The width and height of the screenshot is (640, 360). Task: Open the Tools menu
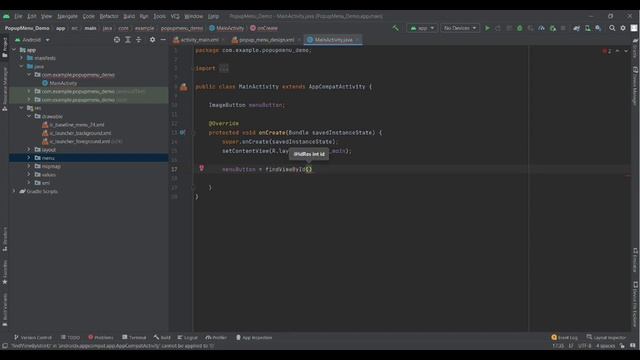point(160,16)
